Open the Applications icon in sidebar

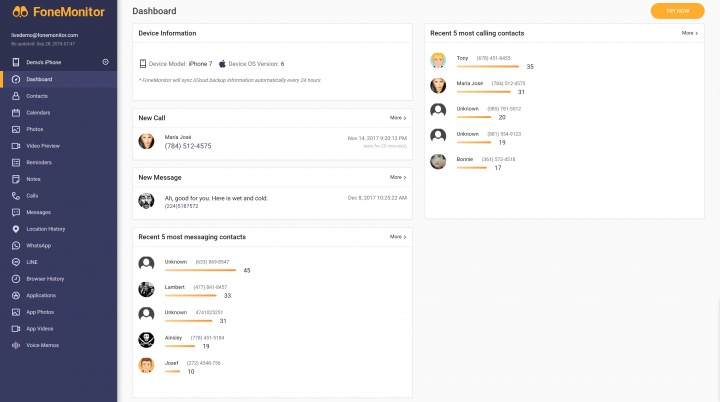coord(16,295)
